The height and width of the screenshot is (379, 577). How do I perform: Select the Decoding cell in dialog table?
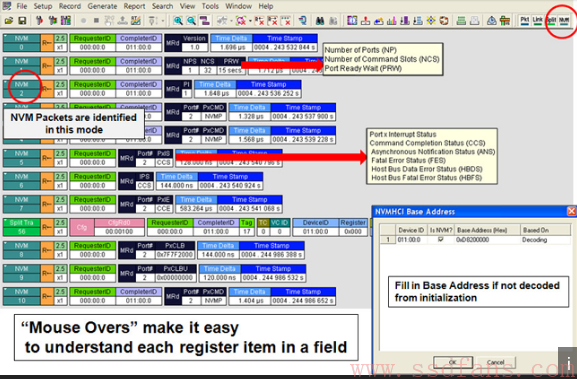point(545,240)
